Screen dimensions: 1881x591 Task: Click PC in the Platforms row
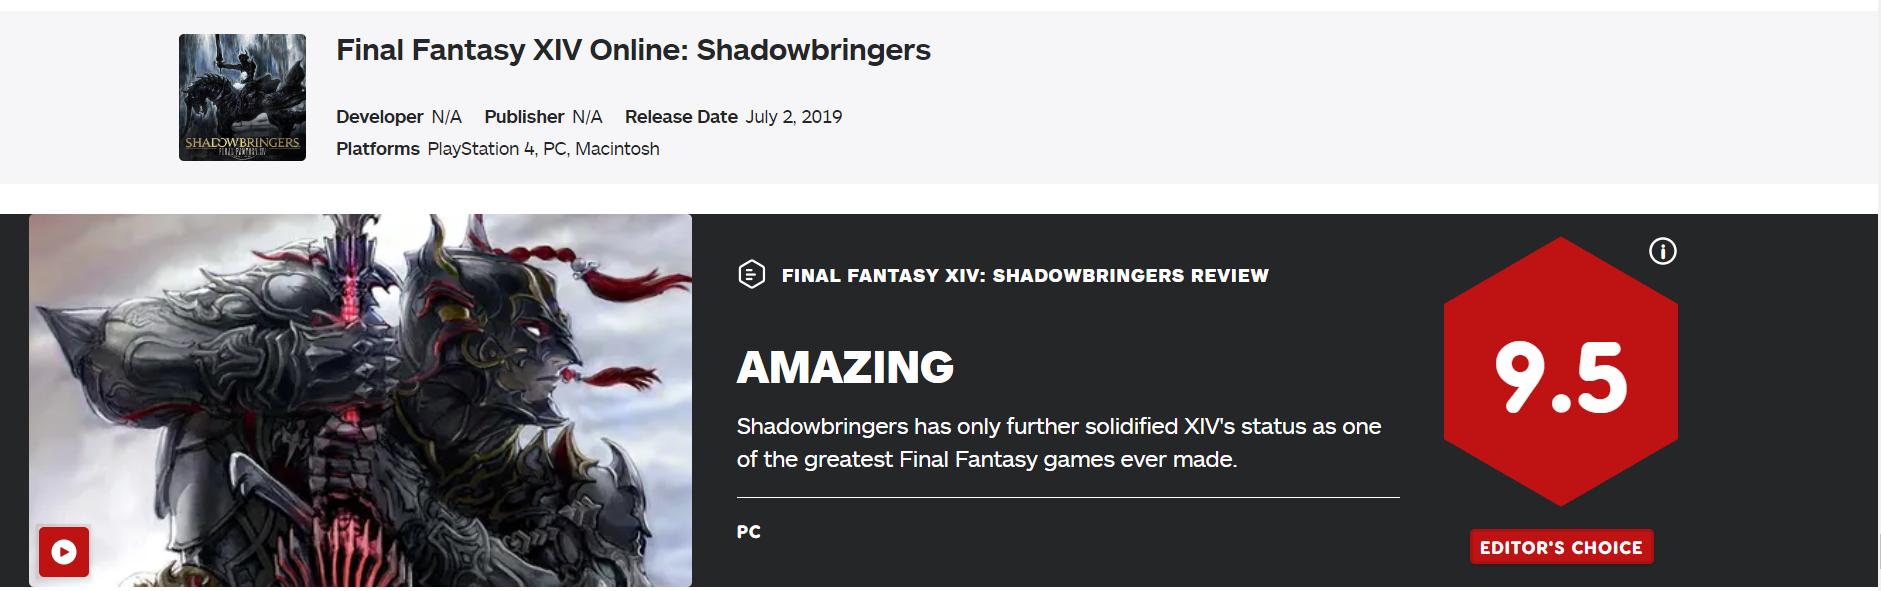click(555, 149)
